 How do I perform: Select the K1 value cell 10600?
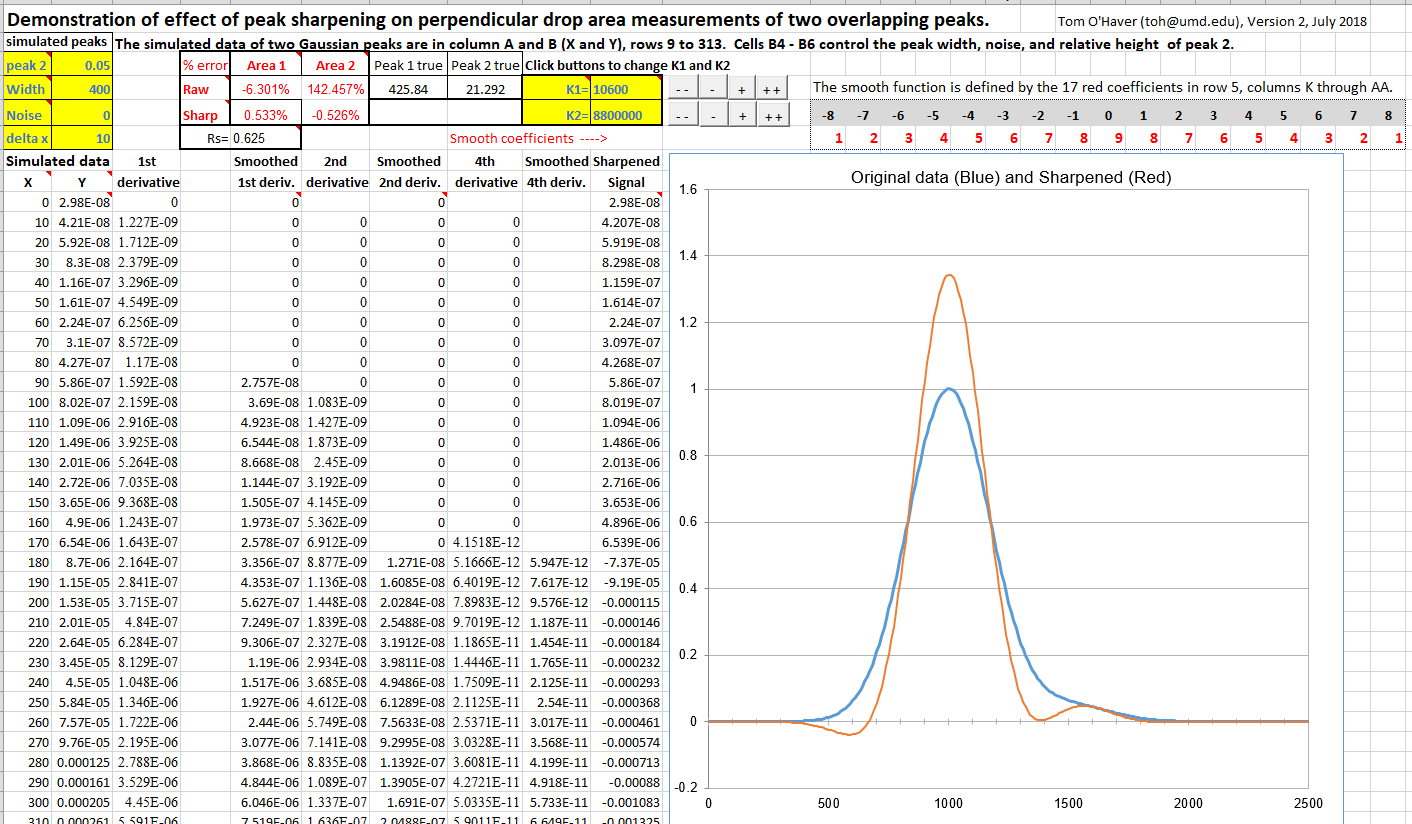point(627,89)
